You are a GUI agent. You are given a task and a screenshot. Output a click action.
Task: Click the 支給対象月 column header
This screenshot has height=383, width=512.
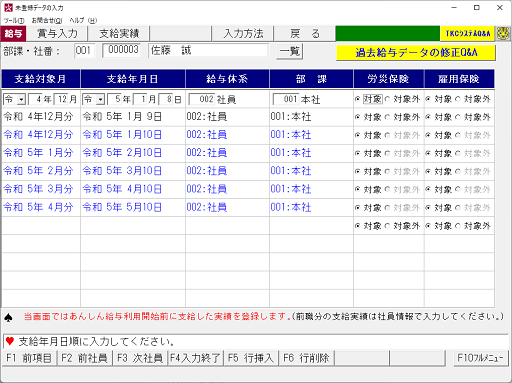point(41,79)
